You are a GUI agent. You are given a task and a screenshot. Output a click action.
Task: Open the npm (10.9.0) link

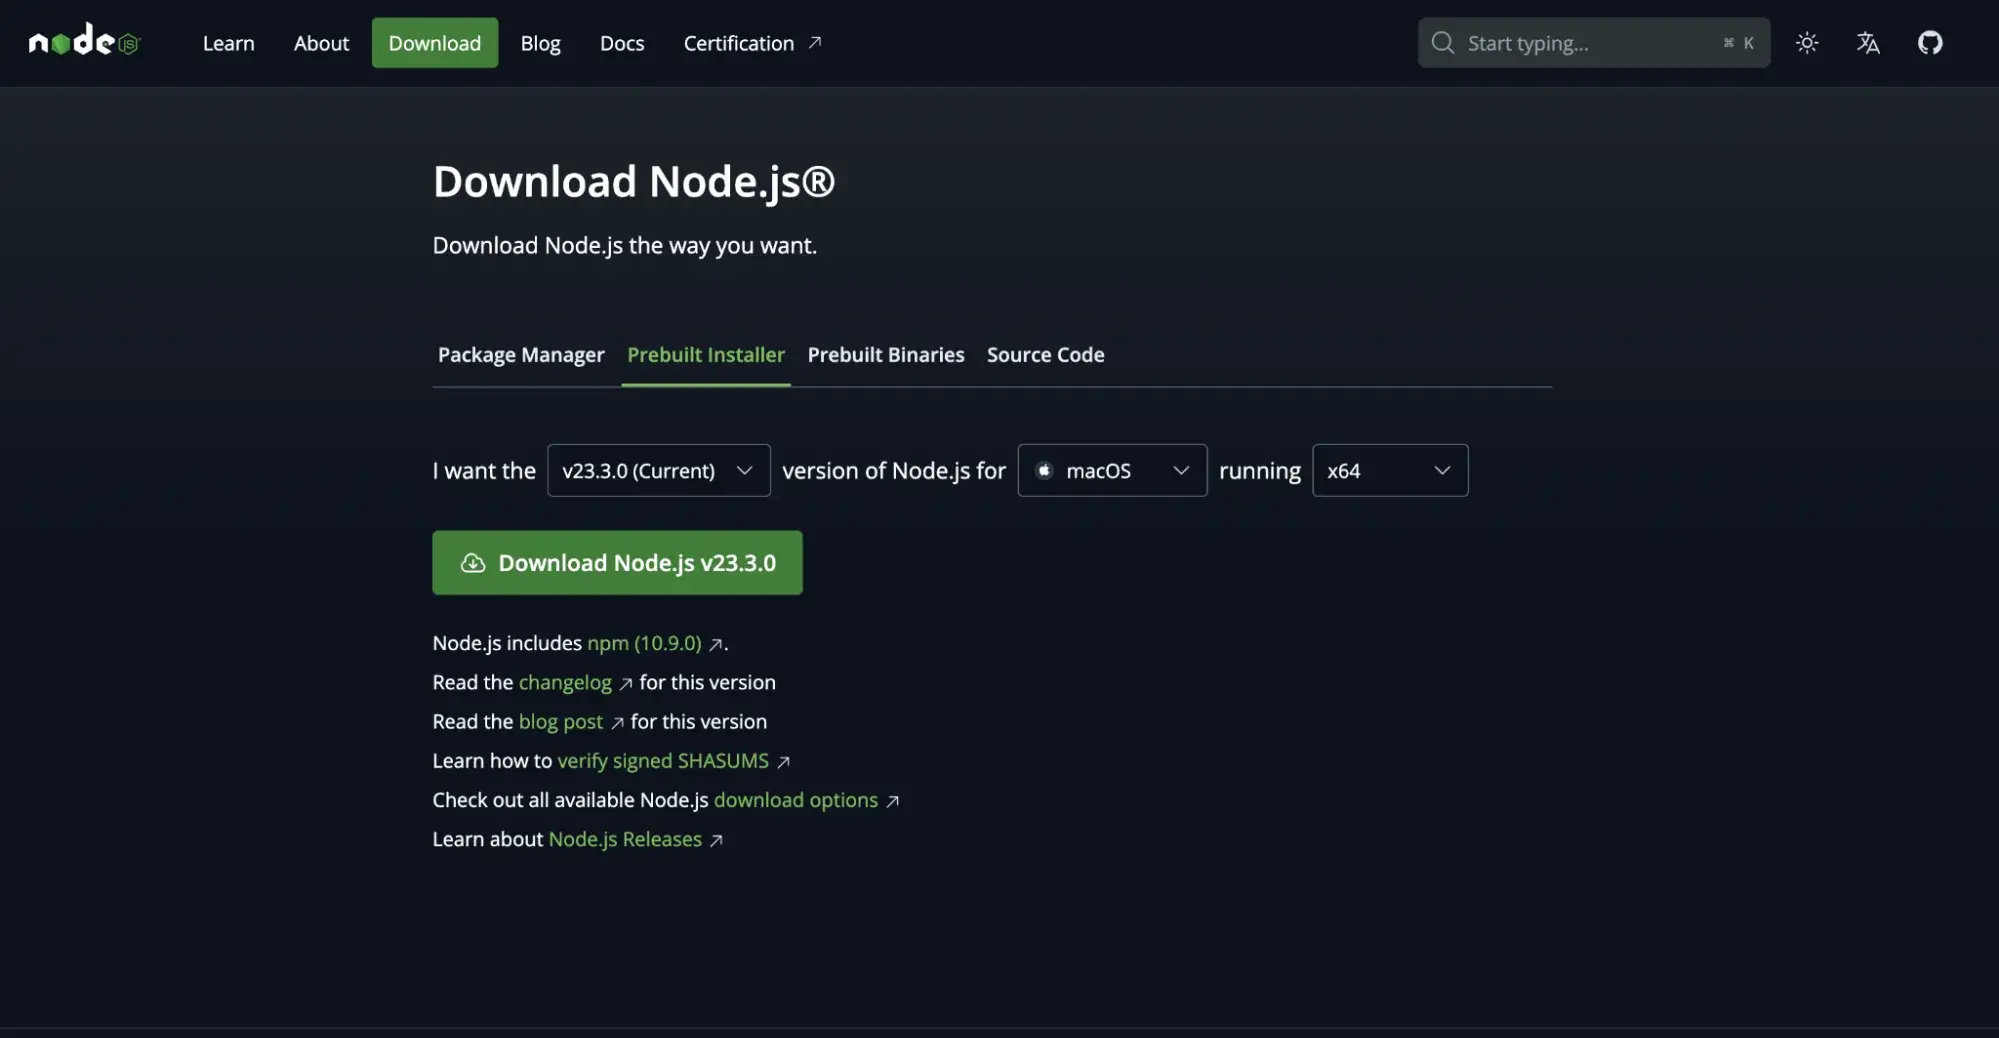(x=644, y=643)
